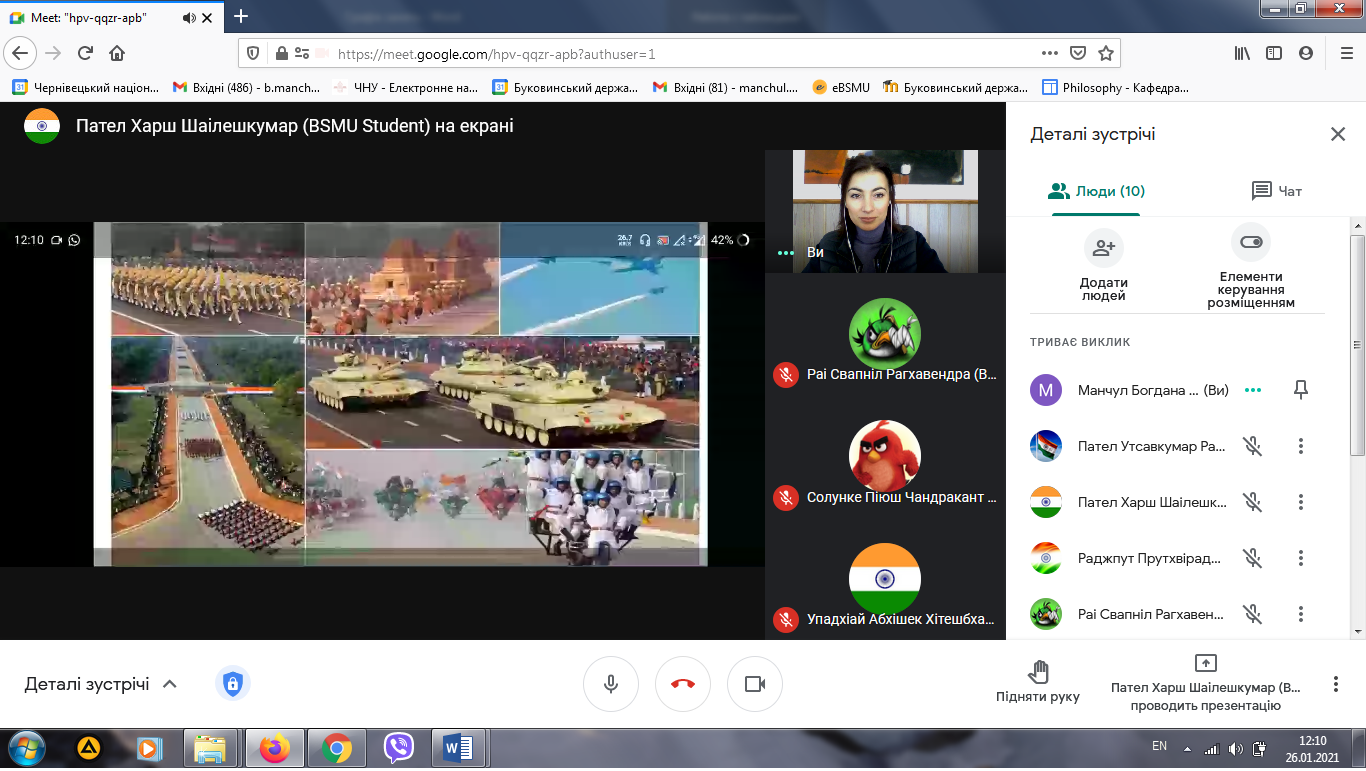The width and height of the screenshot is (1366, 771).
Task: Close the Деталі зустрічі side panel
Action: (x=1337, y=134)
